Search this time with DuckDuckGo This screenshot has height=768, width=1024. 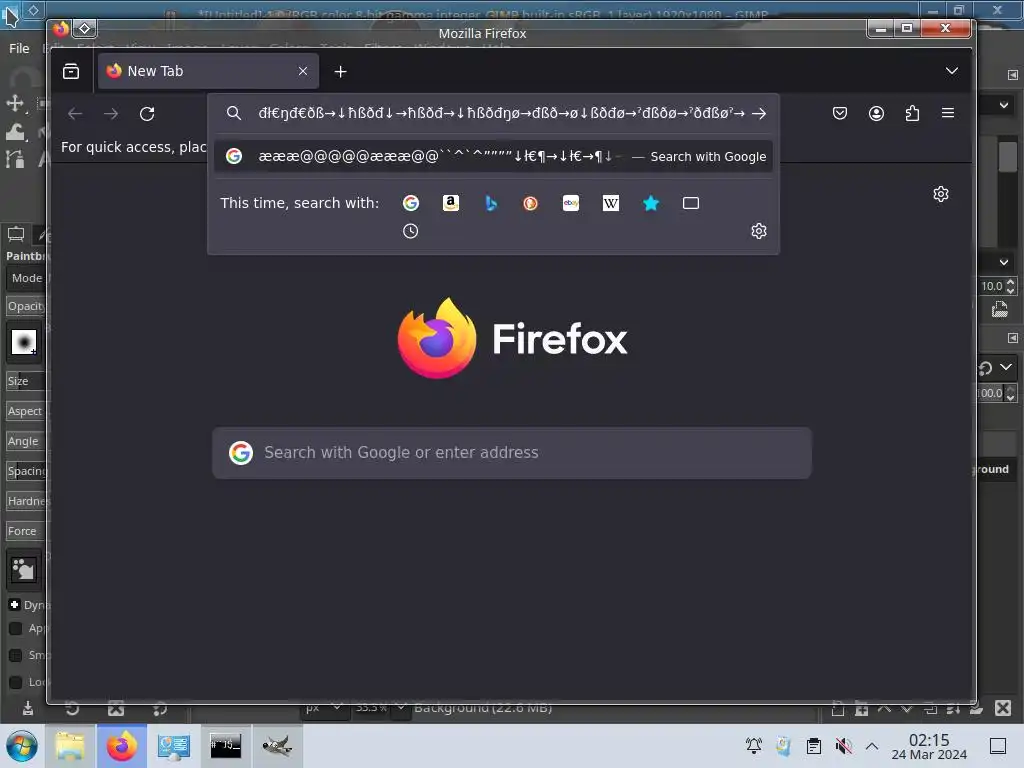pos(530,203)
